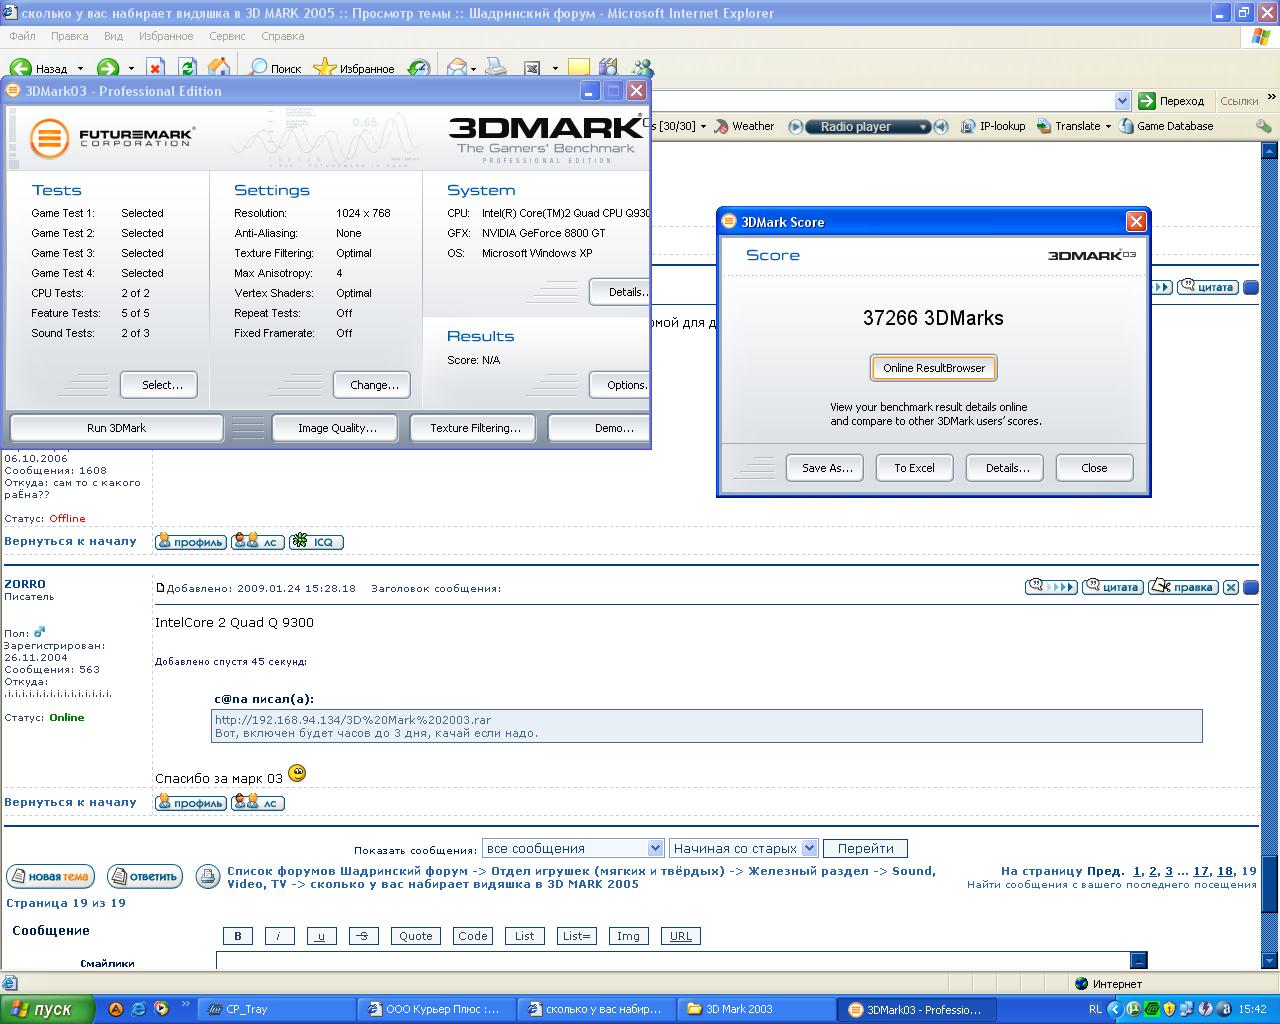Open the все сообщения dropdown
This screenshot has height=1024, width=1280.
573,848
